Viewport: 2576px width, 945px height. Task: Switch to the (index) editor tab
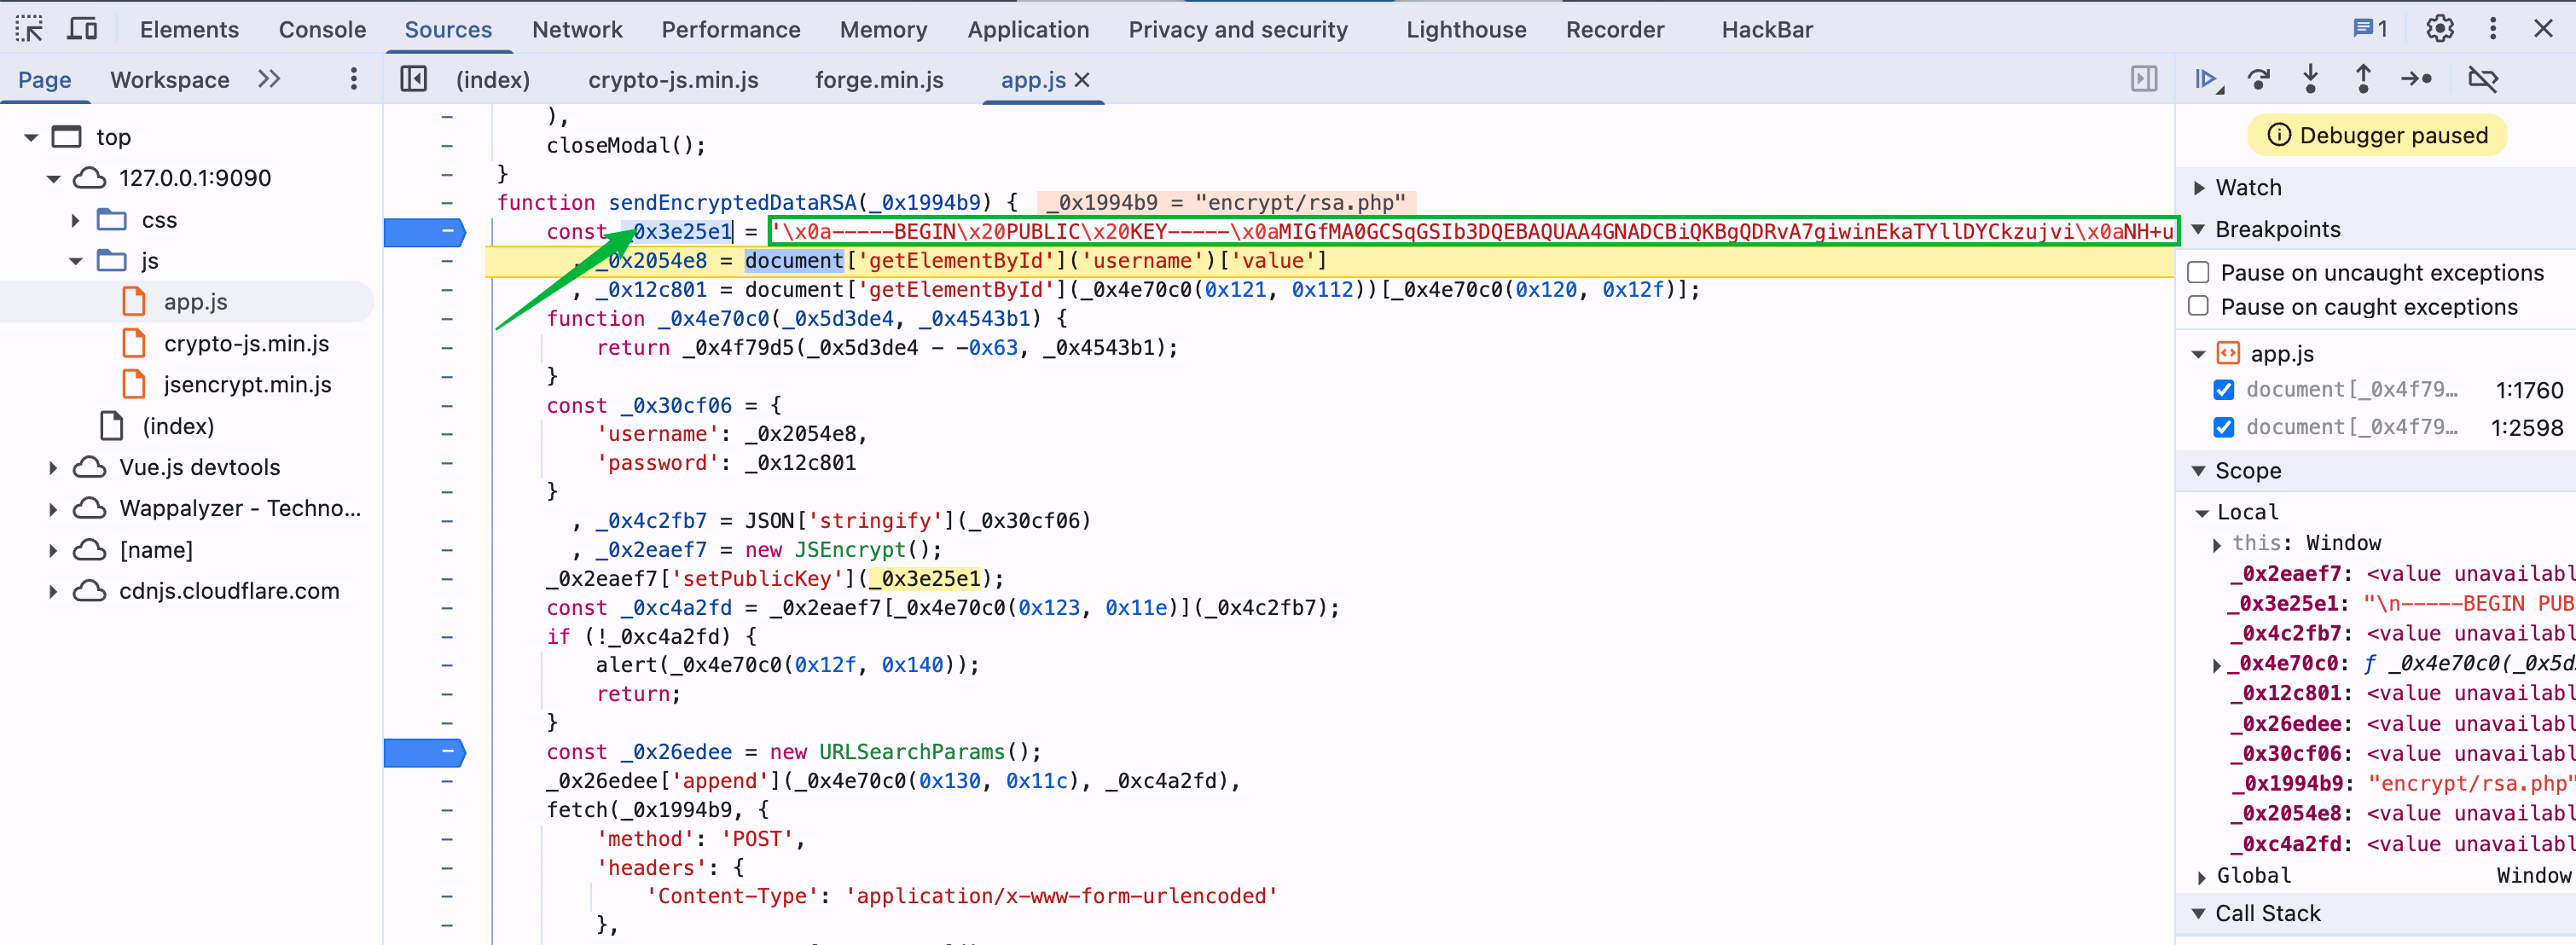[493, 80]
